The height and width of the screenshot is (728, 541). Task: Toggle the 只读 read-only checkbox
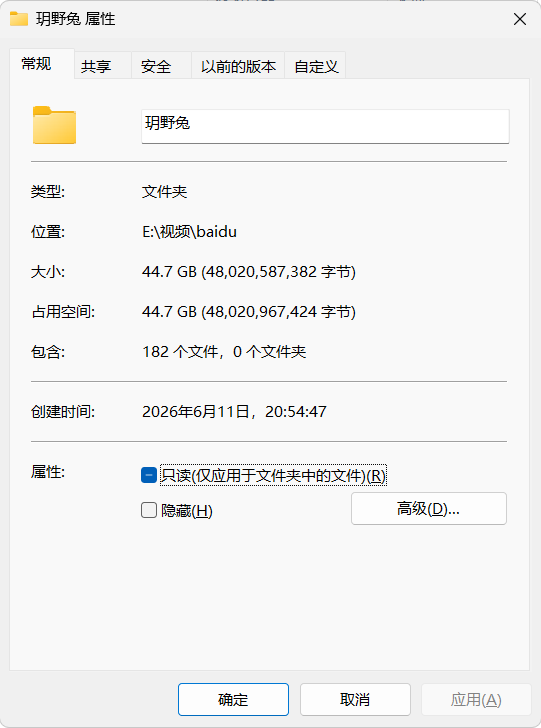pyautogui.click(x=149, y=475)
